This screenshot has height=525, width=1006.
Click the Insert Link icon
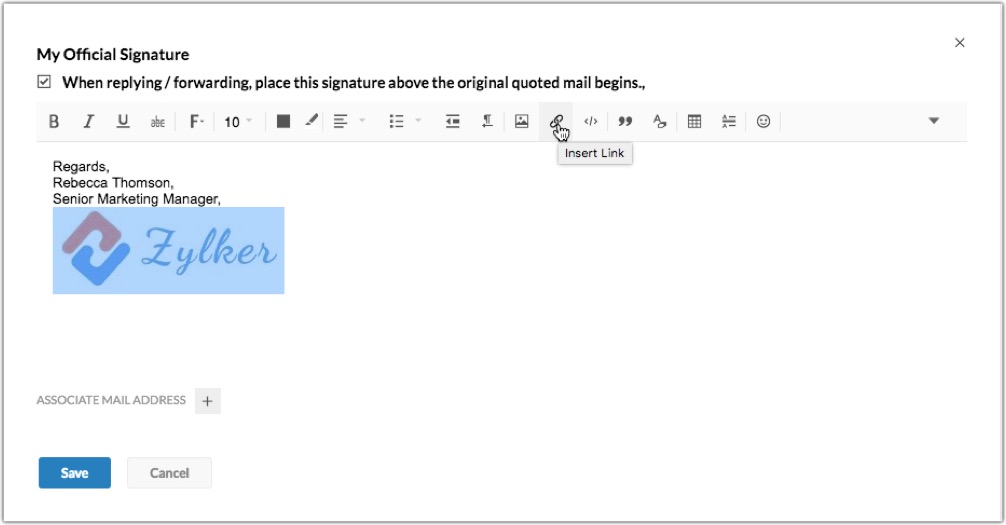(556, 121)
